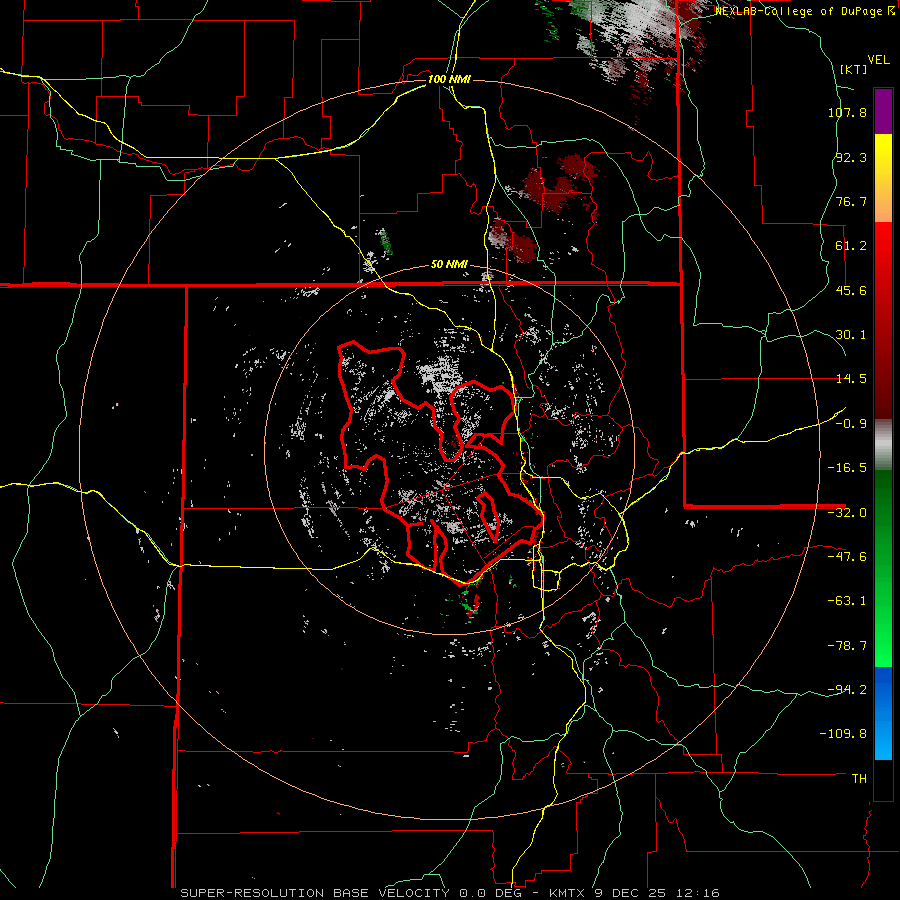Select the yellow-orange segment of the color bar
Screen dimensions: 900x900
point(883,178)
